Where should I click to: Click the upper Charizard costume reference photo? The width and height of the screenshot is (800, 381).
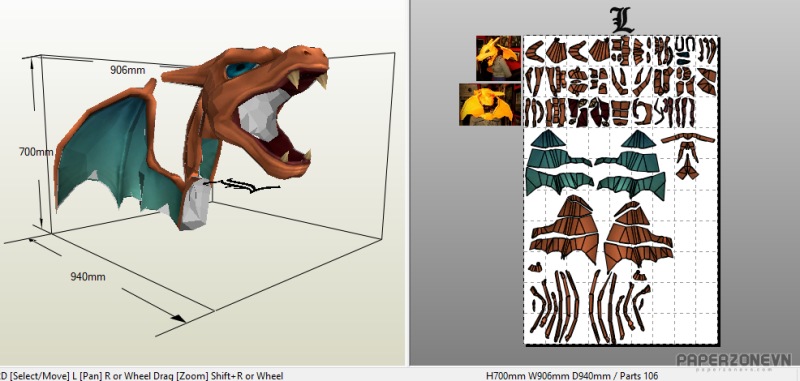point(498,58)
